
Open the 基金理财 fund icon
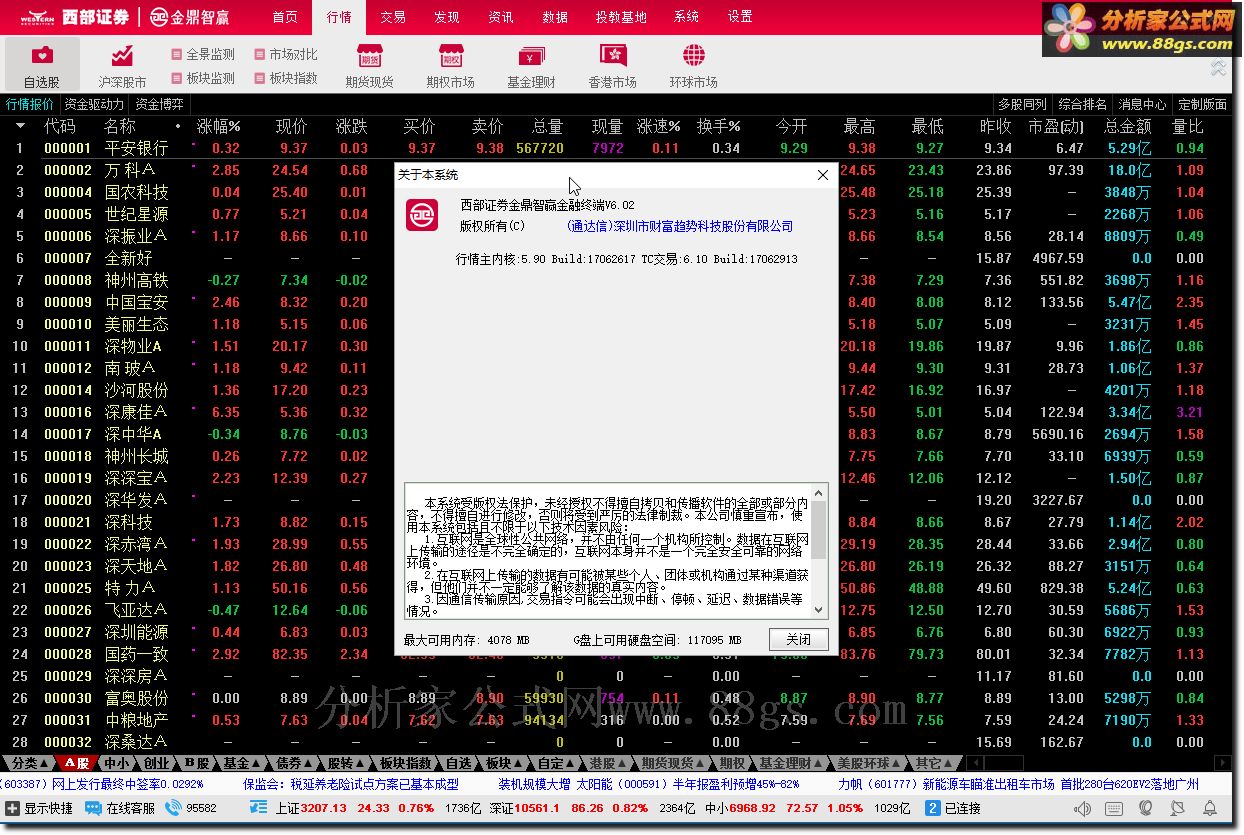pyautogui.click(x=531, y=56)
